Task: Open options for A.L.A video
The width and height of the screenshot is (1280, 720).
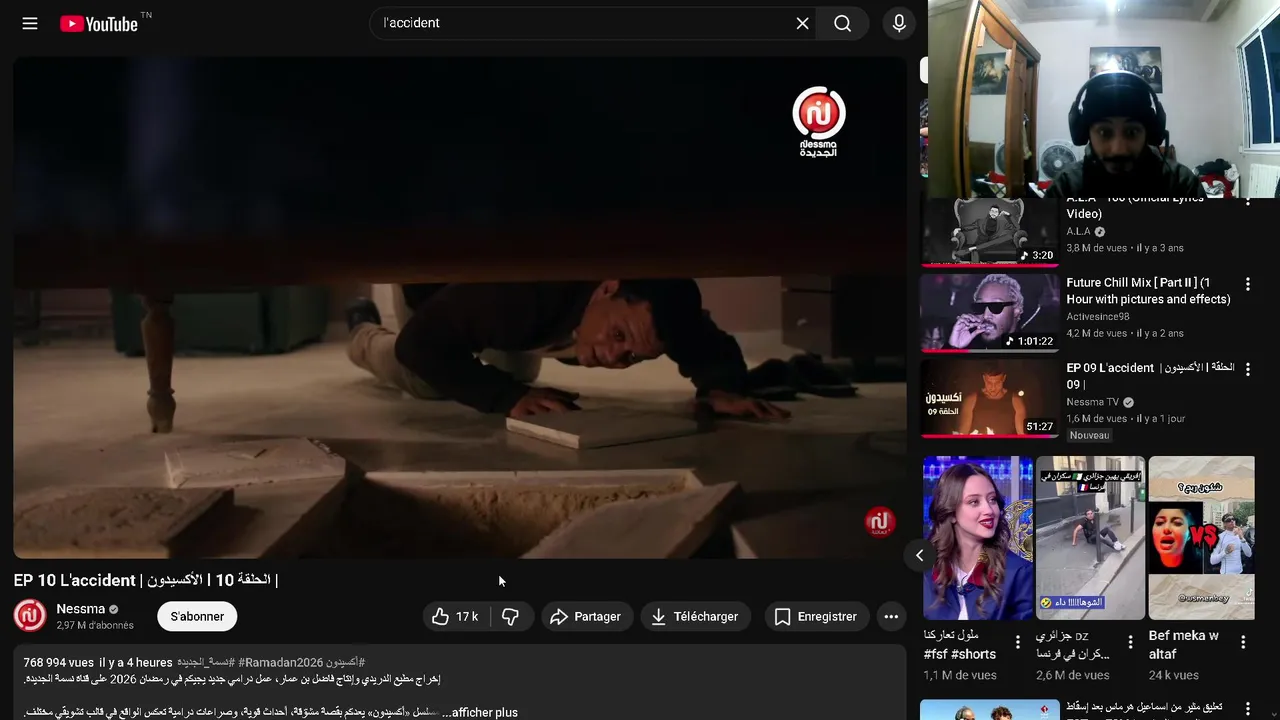Action: [x=1248, y=203]
